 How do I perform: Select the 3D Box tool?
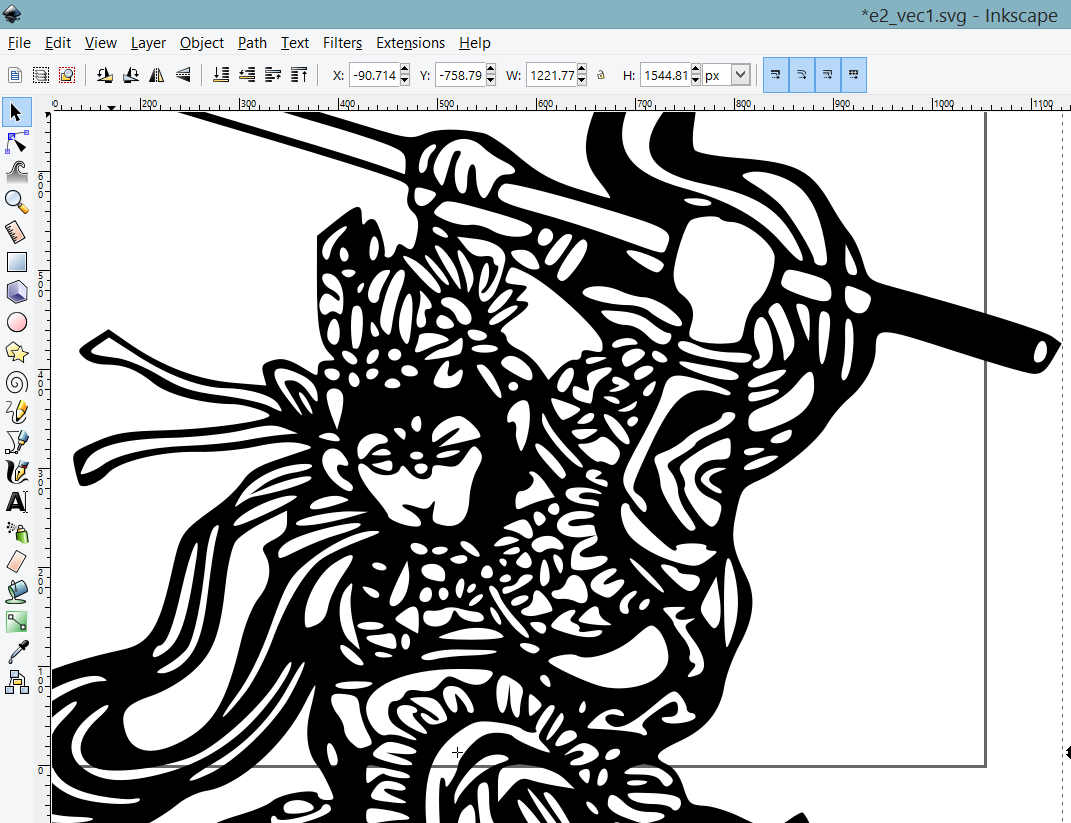pos(16,292)
